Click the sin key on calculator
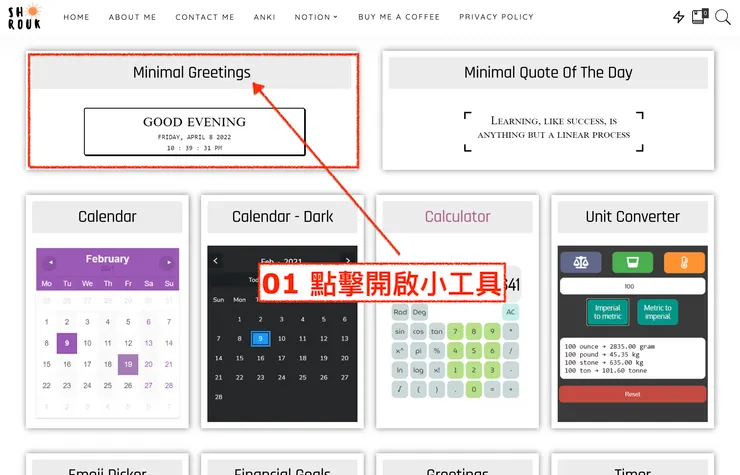740x475 pixels. (x=400, y=331)
